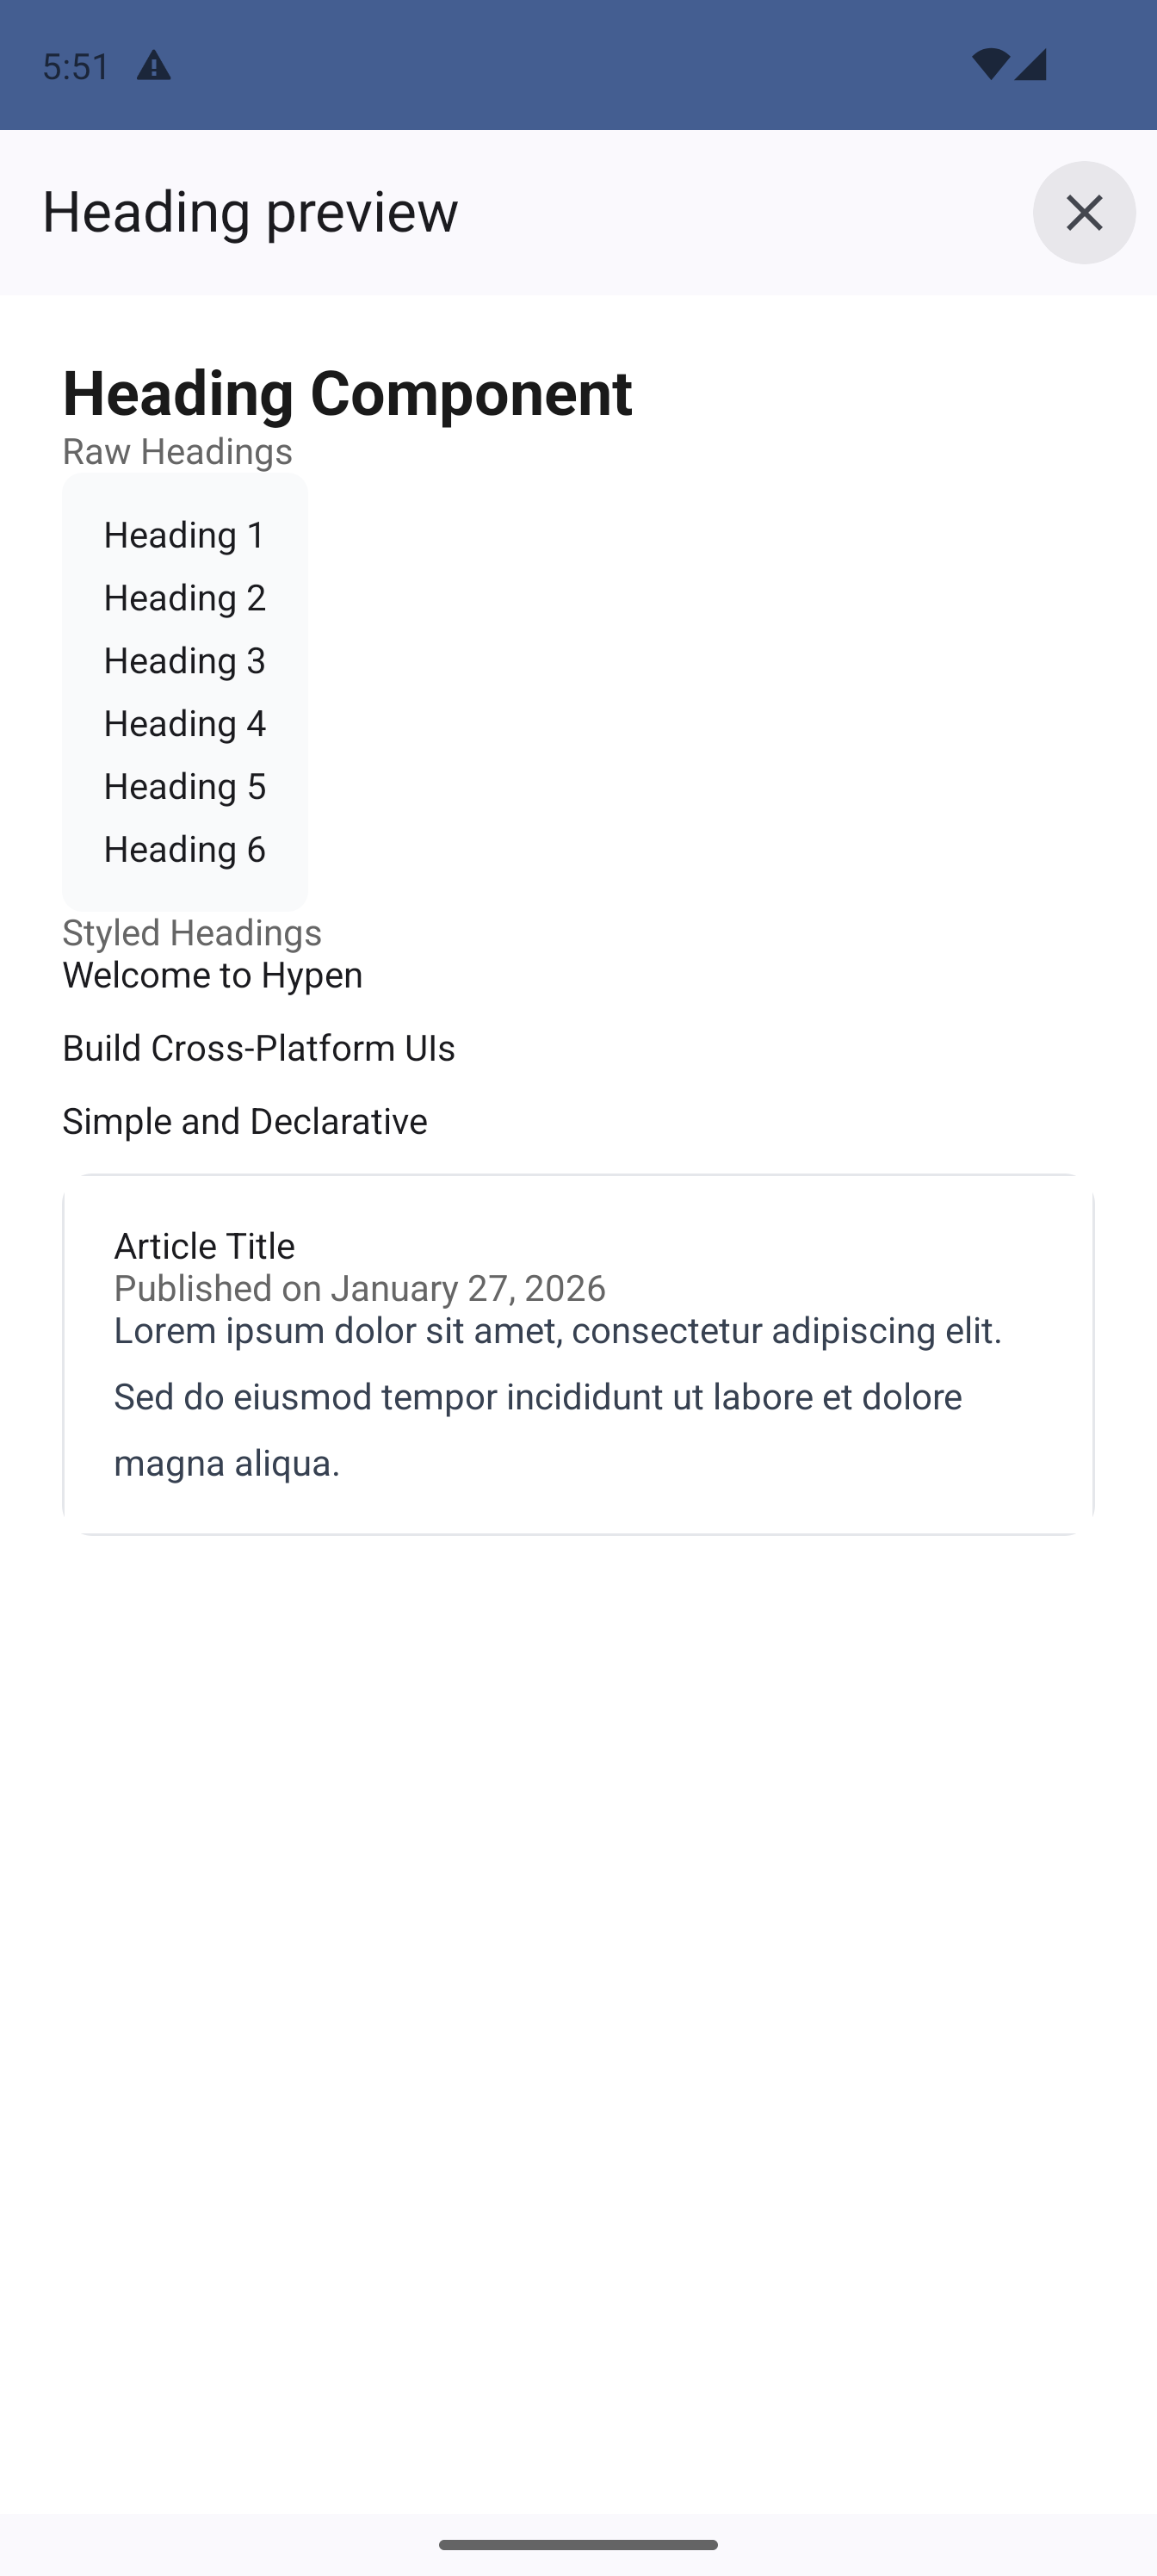Tap the 5:51 clock in status bar
Screen dimensions: 1157x2576
tap(76, 66)
